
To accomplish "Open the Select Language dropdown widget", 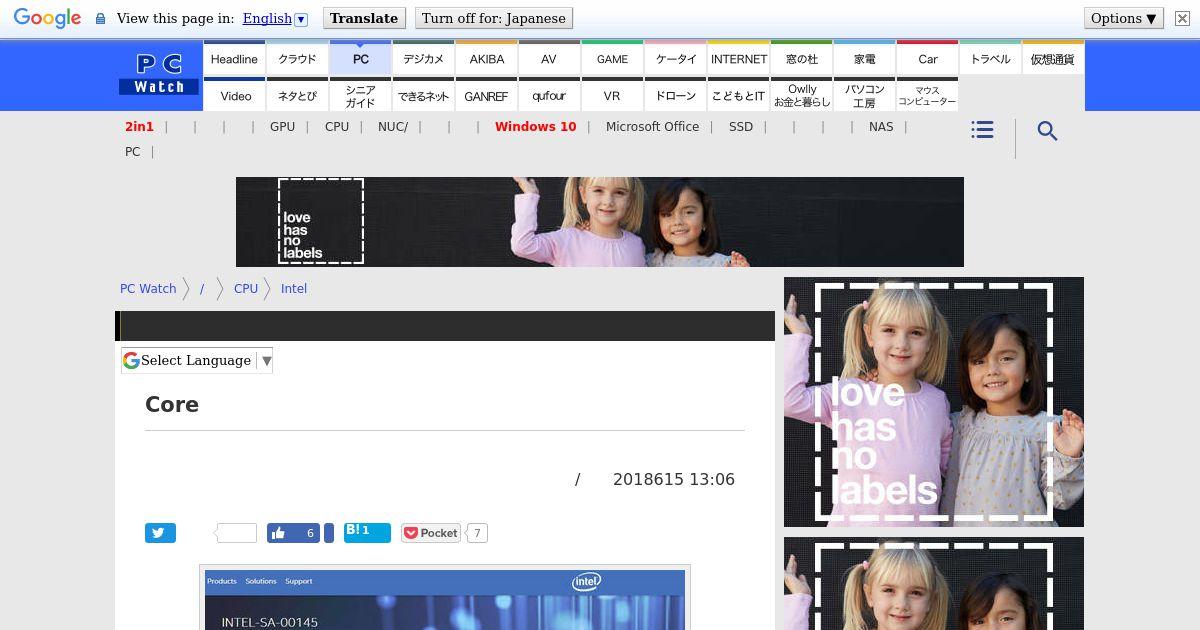I will [x=197, y=360].
